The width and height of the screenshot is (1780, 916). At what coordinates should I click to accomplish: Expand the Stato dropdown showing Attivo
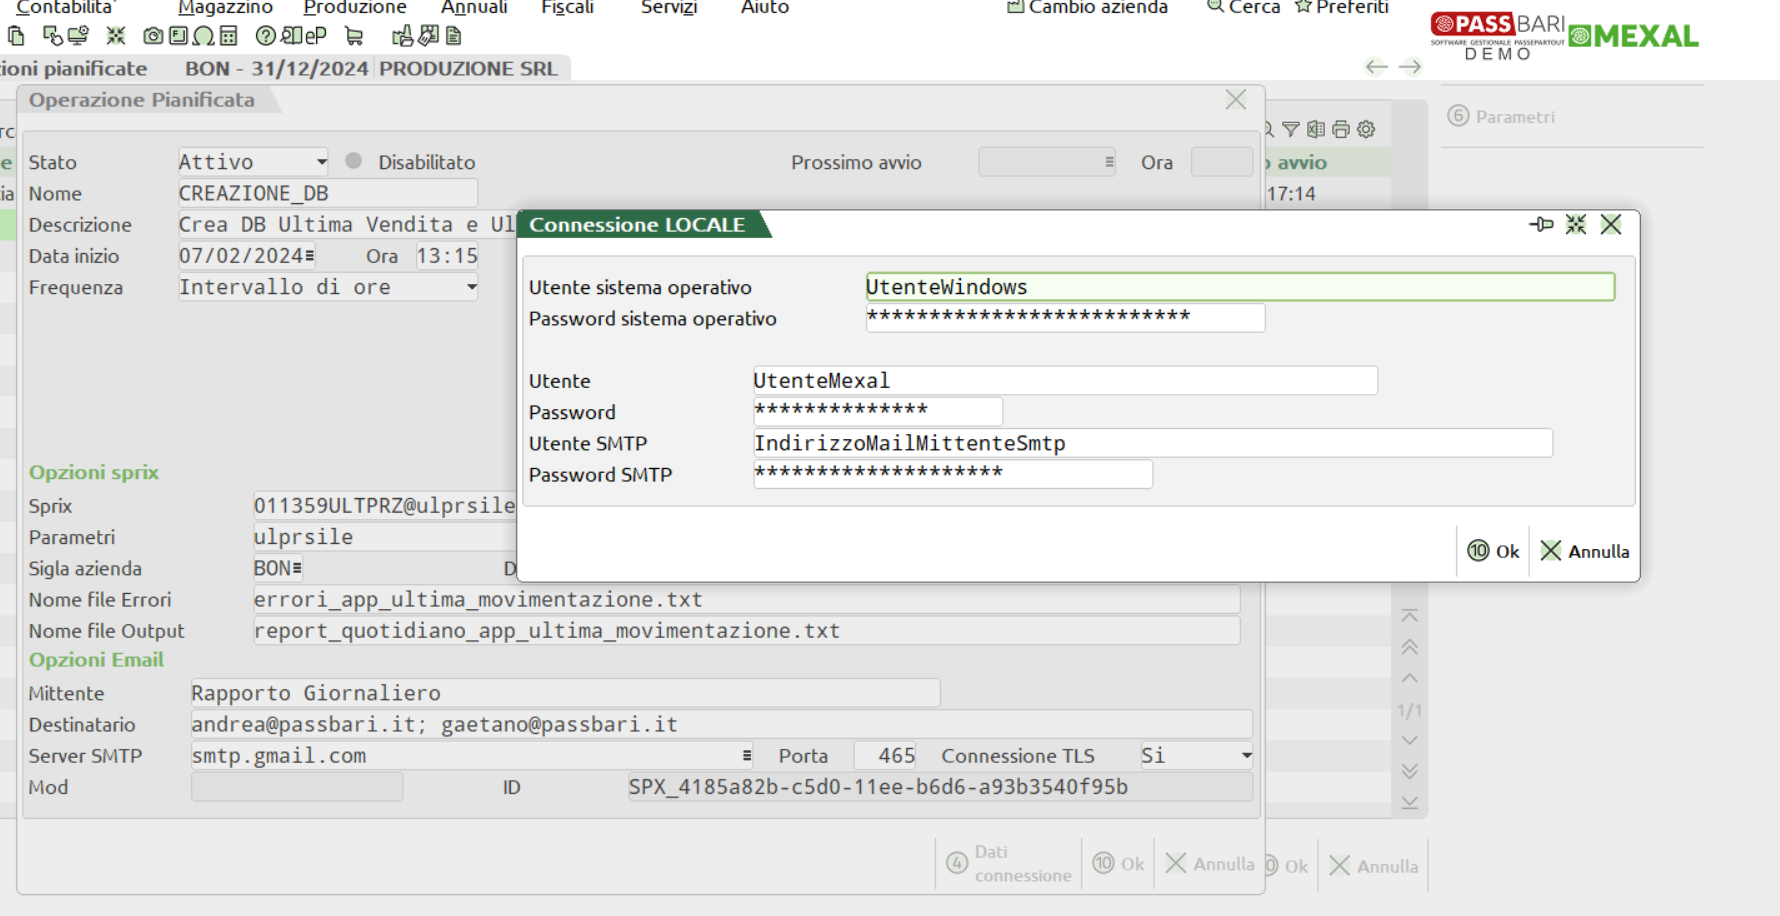click(x=321, y=162)
